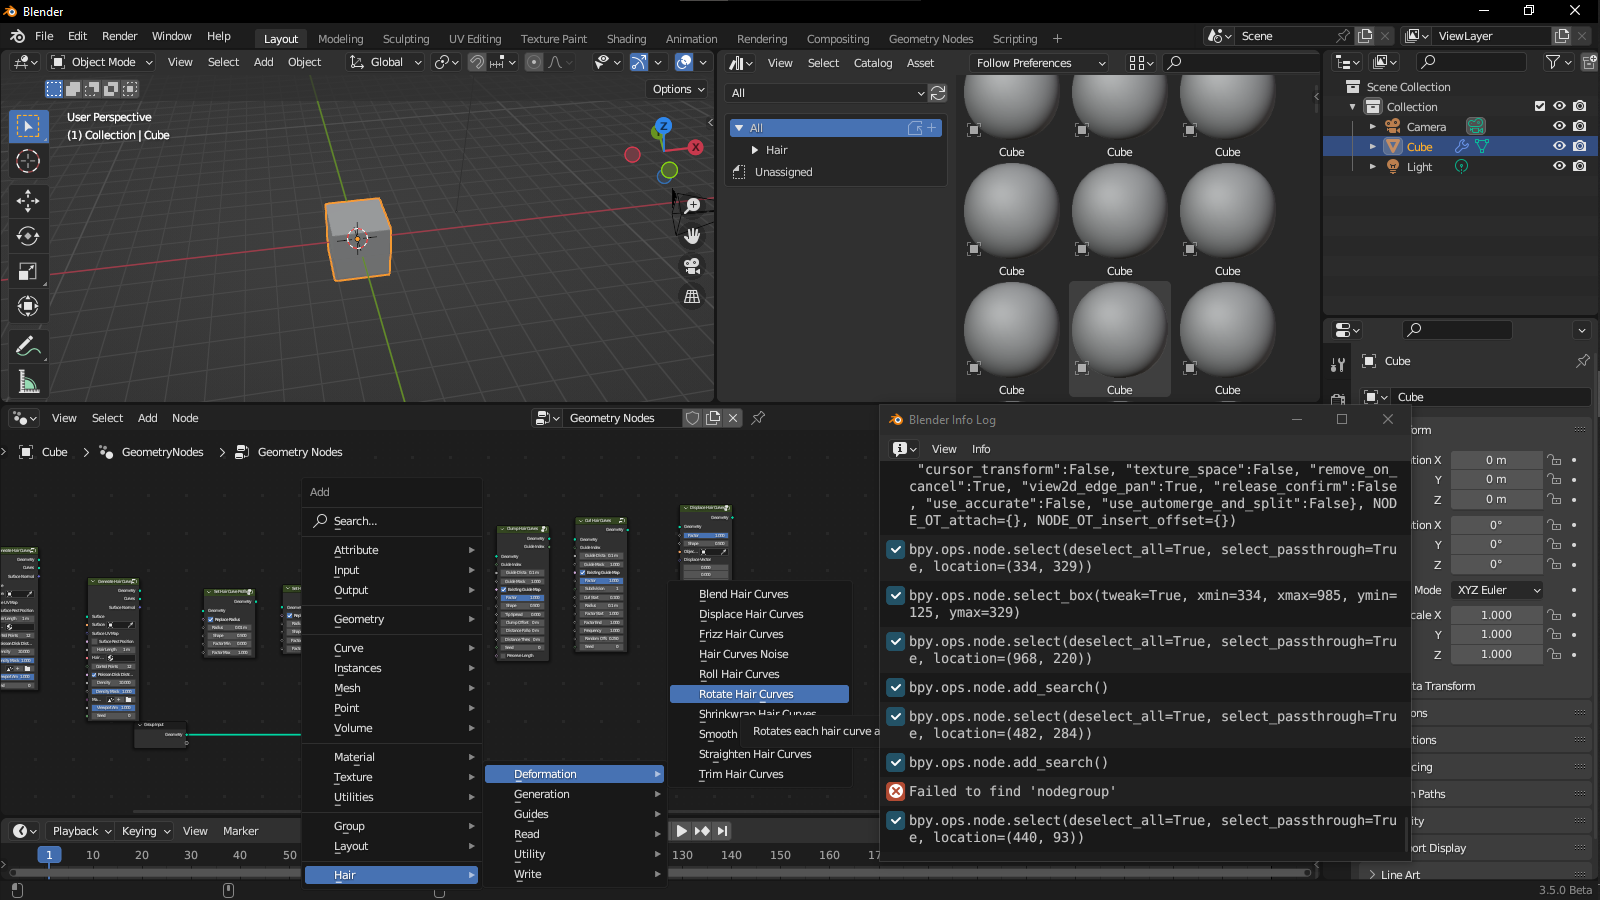Click the outliner filter funnel icon

(x=1553, y=62)
